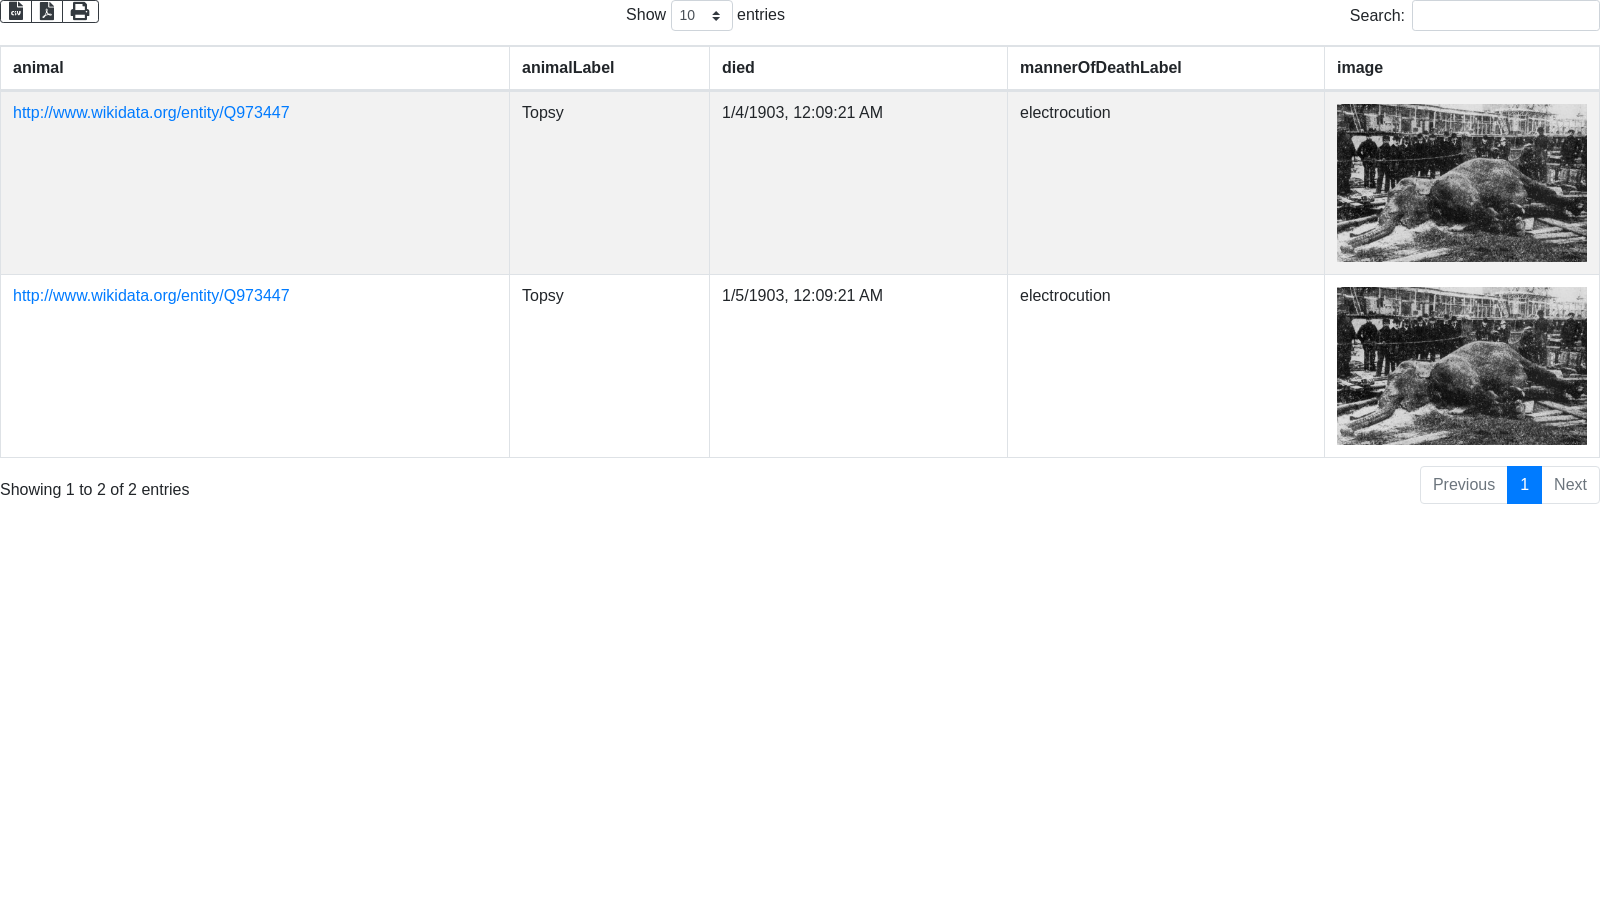Click the print icon

(80, 11)
